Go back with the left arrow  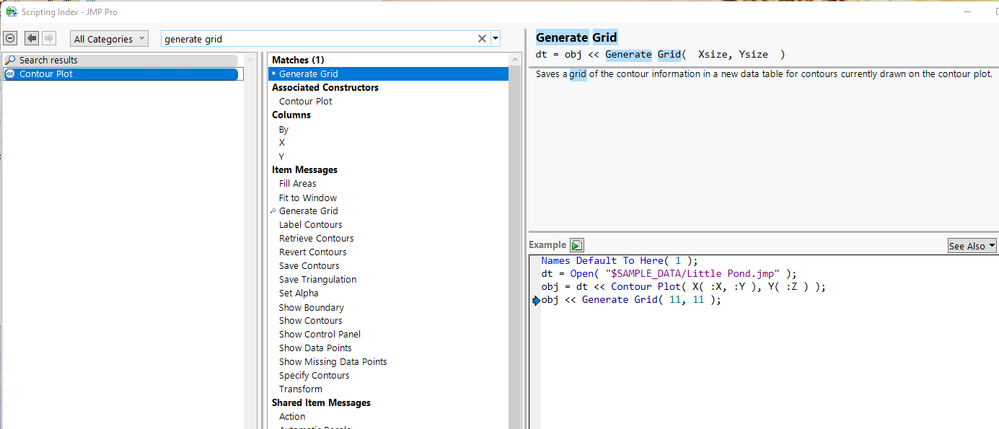(x=32, y=38)
